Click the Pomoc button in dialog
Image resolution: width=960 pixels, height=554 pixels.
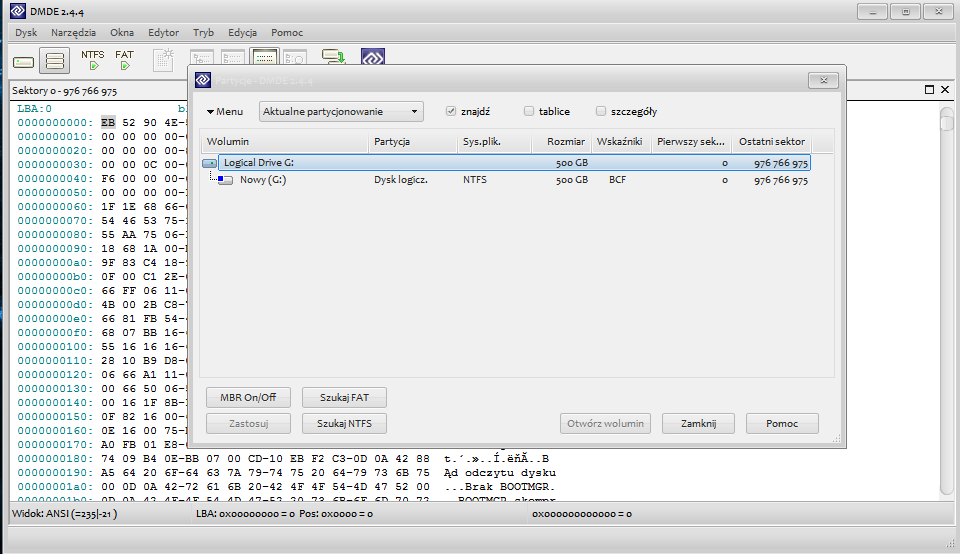782,423
